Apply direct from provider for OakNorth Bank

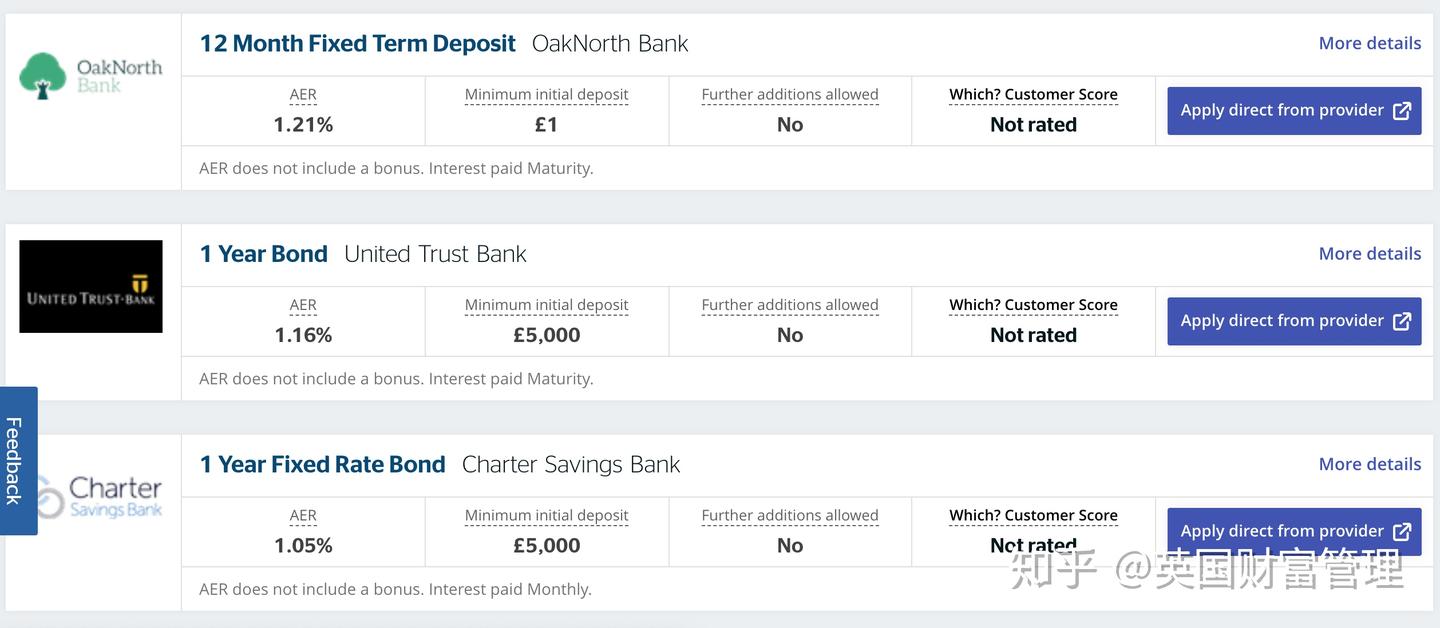click(x=1281, y=111)
